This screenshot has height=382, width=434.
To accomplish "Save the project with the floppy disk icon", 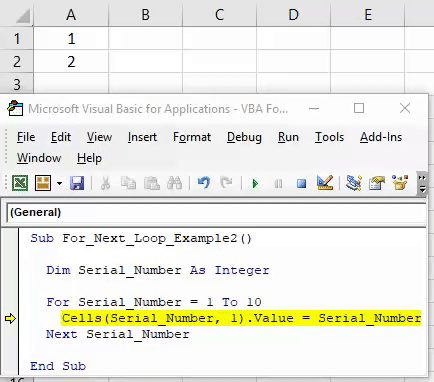I will (77, 183).
